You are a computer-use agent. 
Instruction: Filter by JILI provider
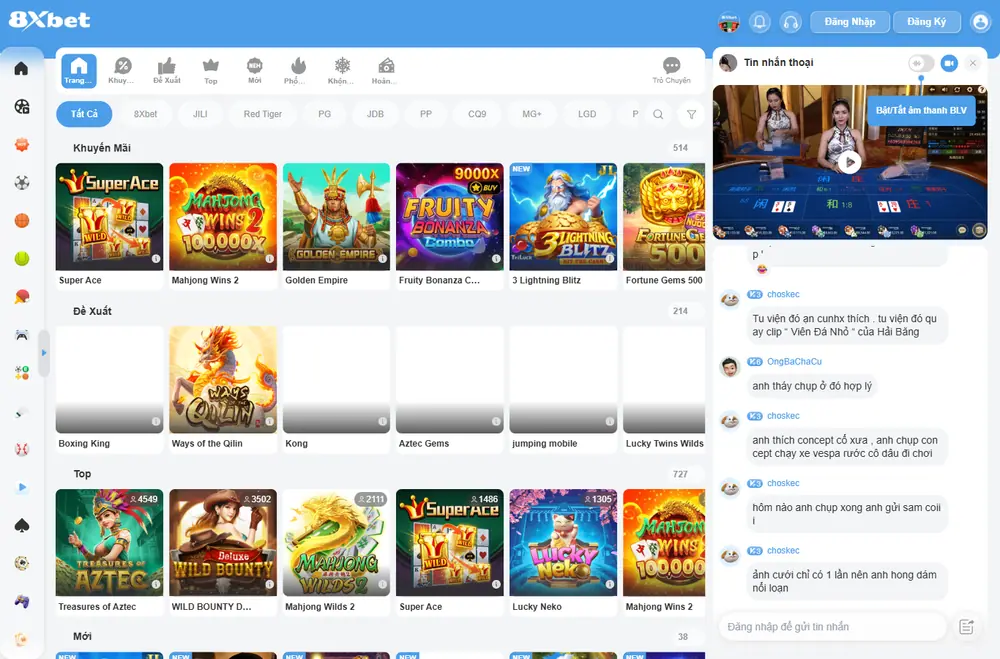point(200,114)
